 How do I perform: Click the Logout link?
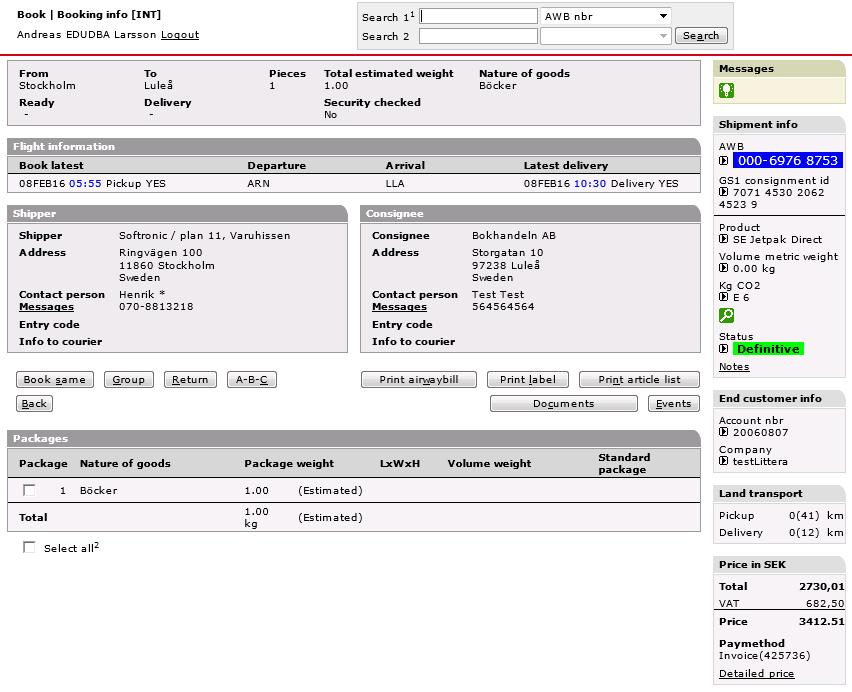point(180,35)
